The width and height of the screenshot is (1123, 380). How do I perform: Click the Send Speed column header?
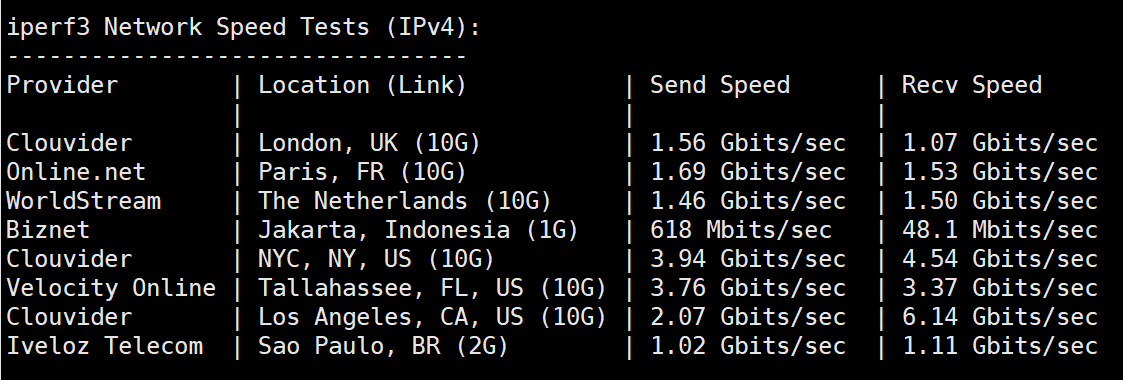720,85
